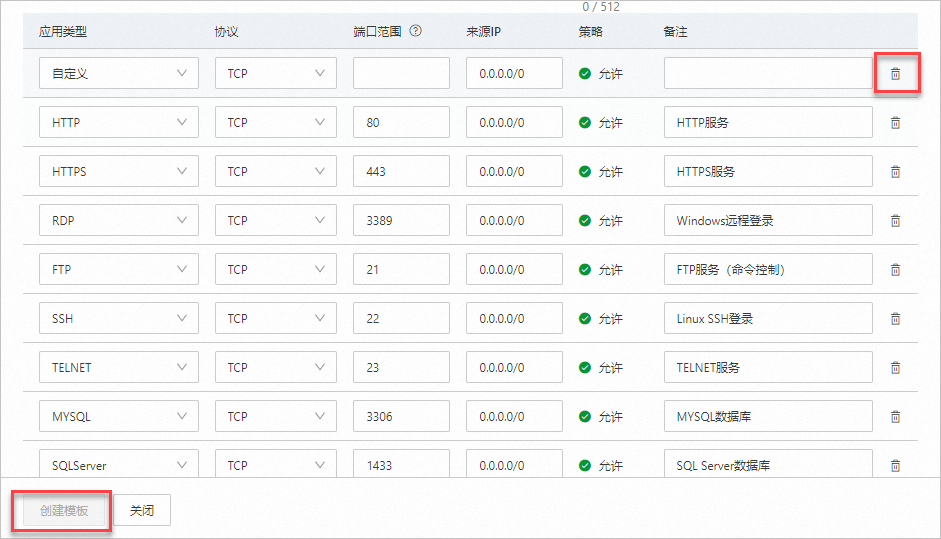The image size is (941, 539).
Task: Click trash icon in MYSQL row
Action: pyautogui.click(x=895, y=417)
